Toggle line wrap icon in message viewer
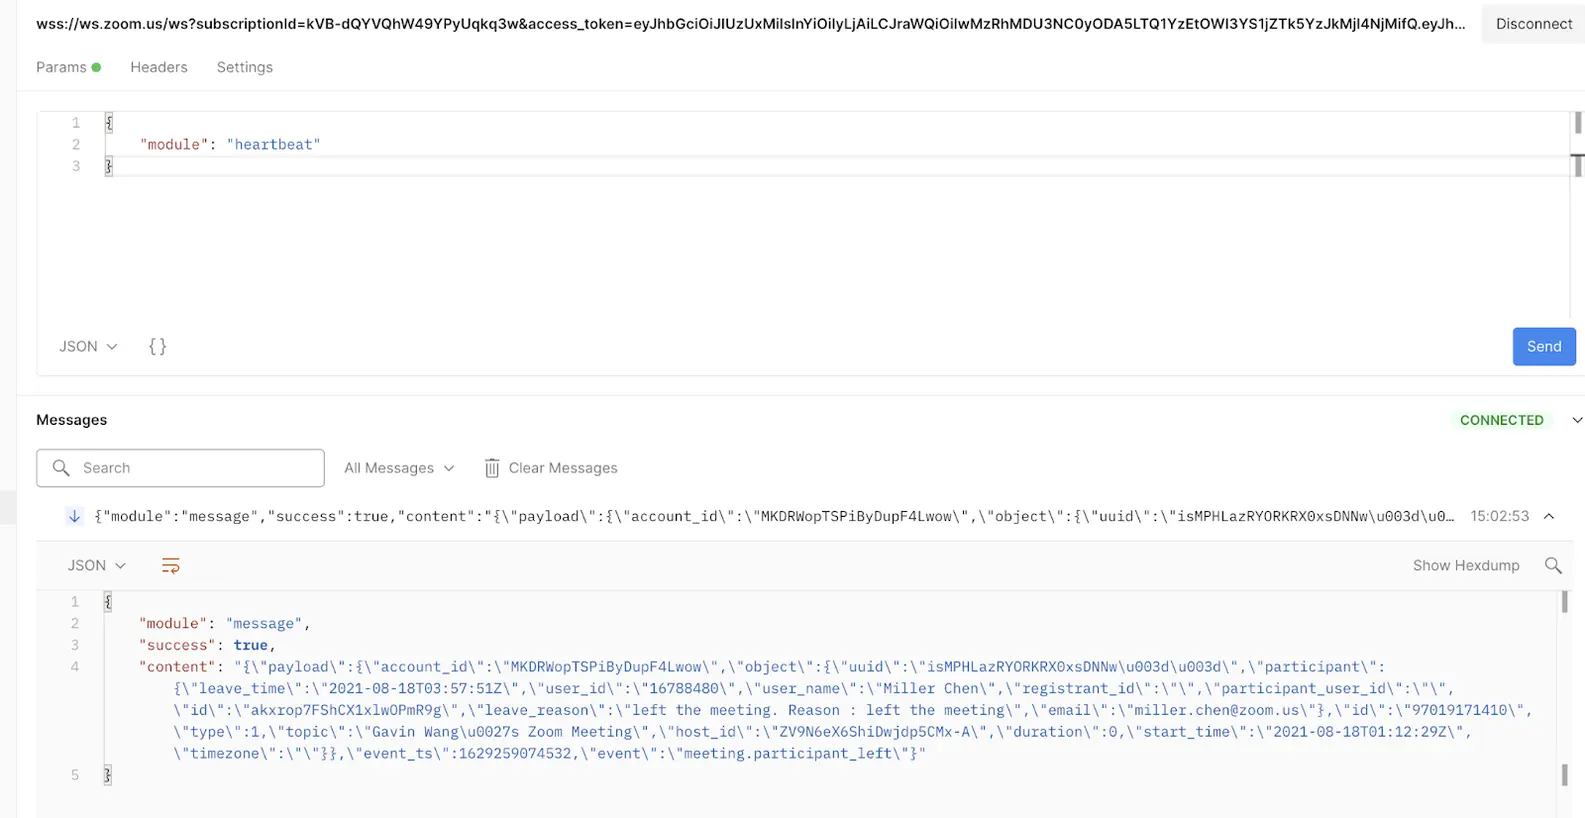 coord(171,566)
